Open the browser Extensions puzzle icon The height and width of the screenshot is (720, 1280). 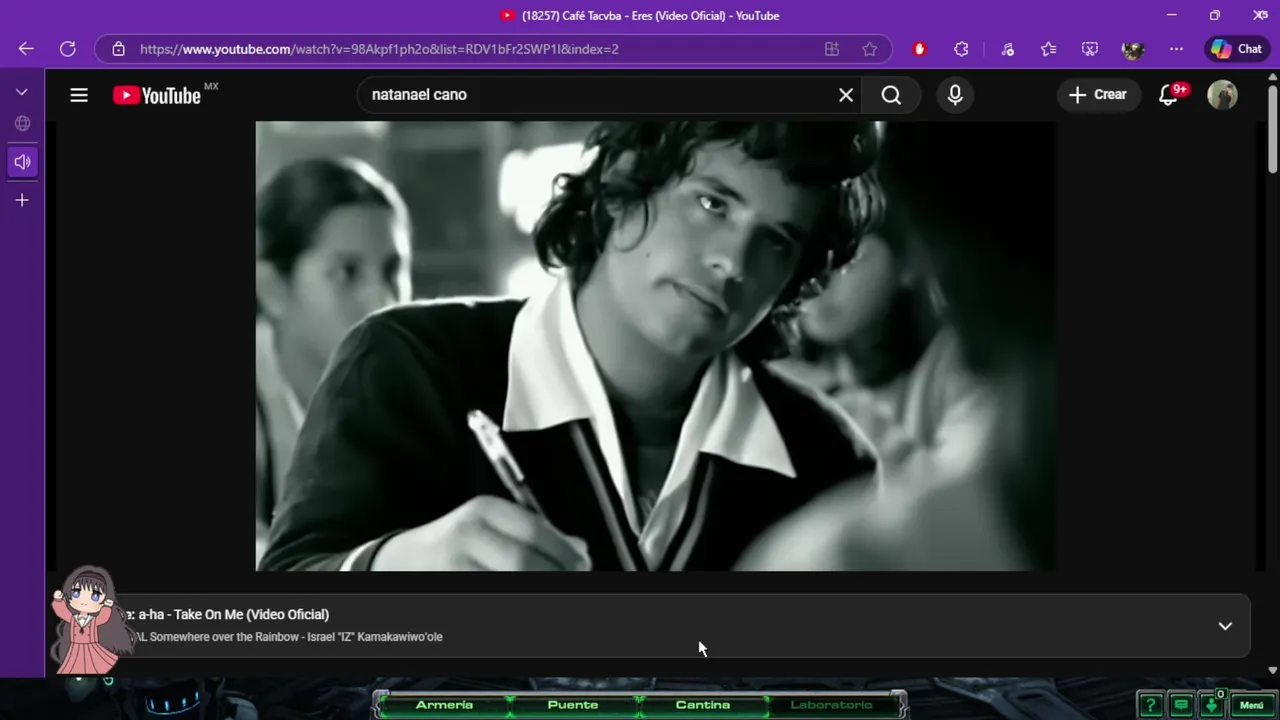[x=962, y=49]
